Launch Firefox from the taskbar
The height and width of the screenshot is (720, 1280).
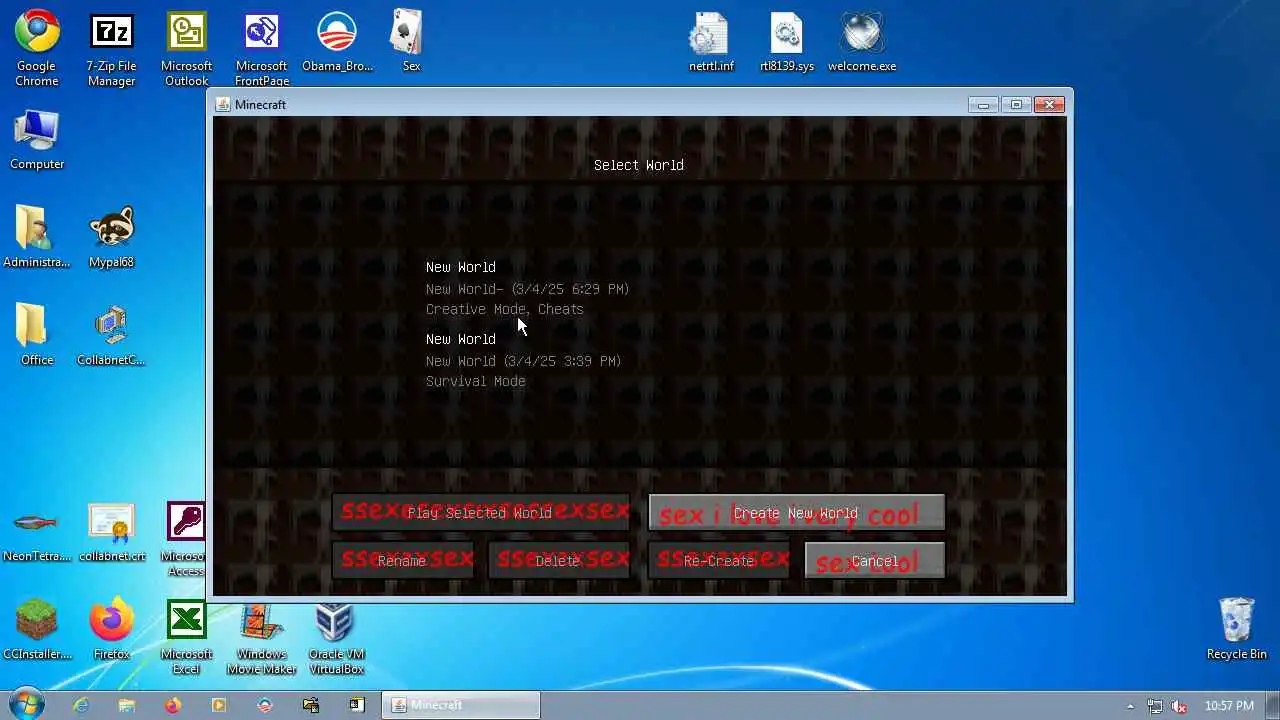[x=173, y=705]
